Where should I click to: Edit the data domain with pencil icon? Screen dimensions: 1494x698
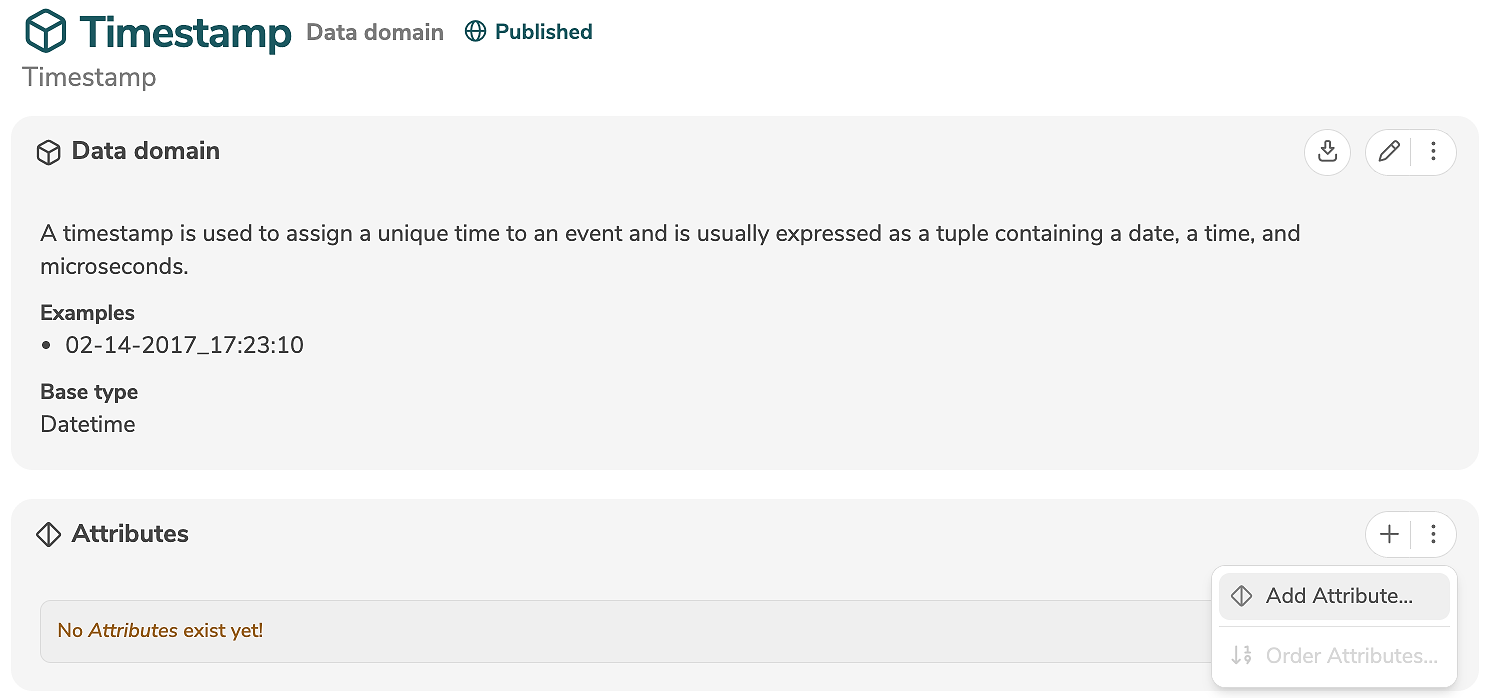pos(1389,152)
